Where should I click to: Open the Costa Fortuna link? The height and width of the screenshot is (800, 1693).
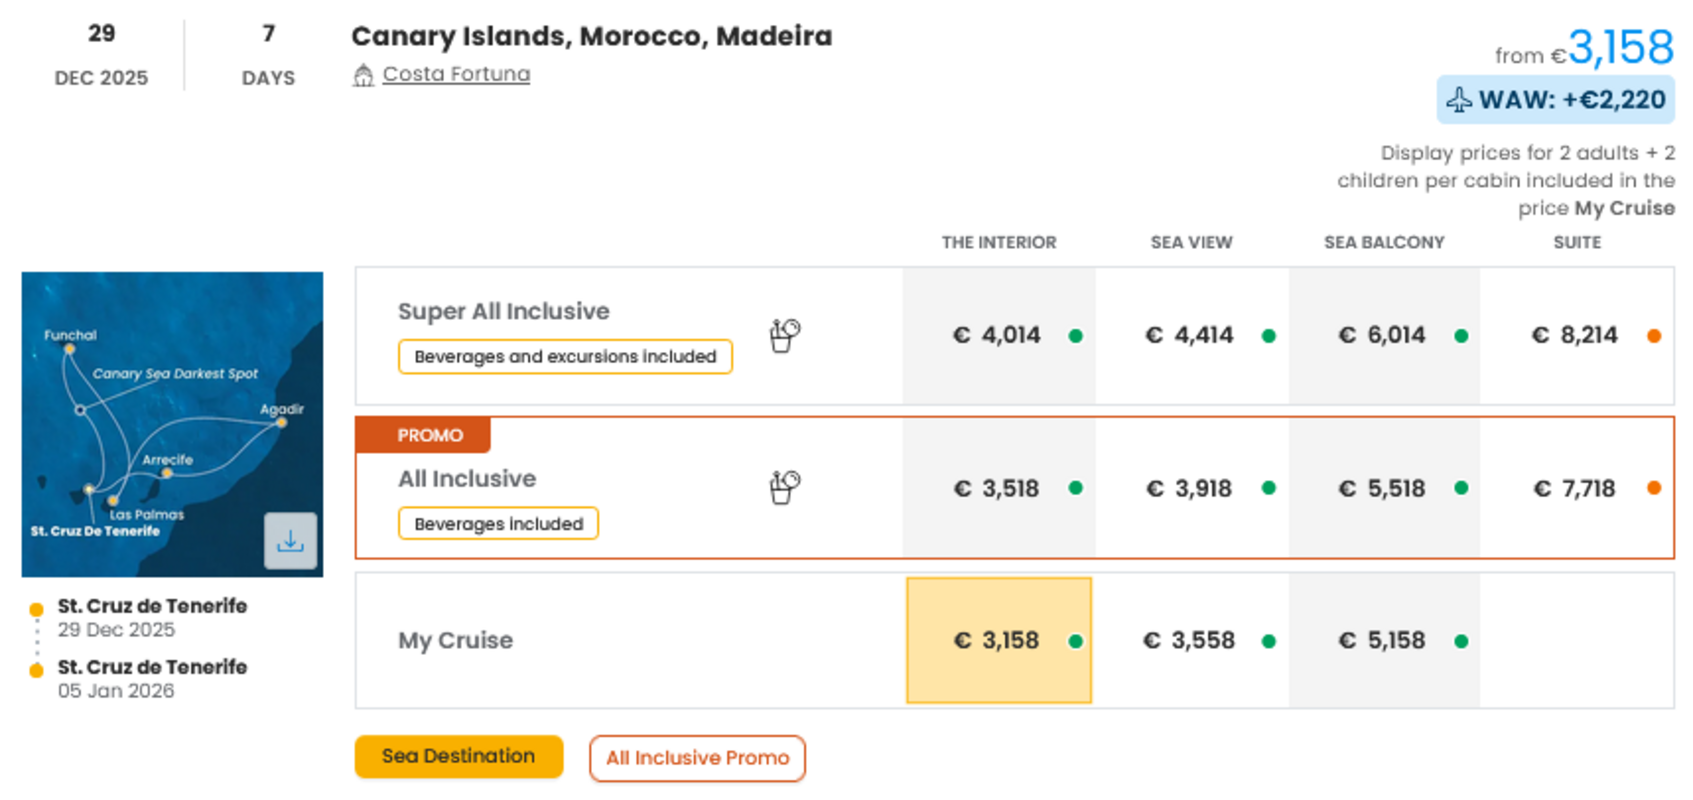click(456, 73)
